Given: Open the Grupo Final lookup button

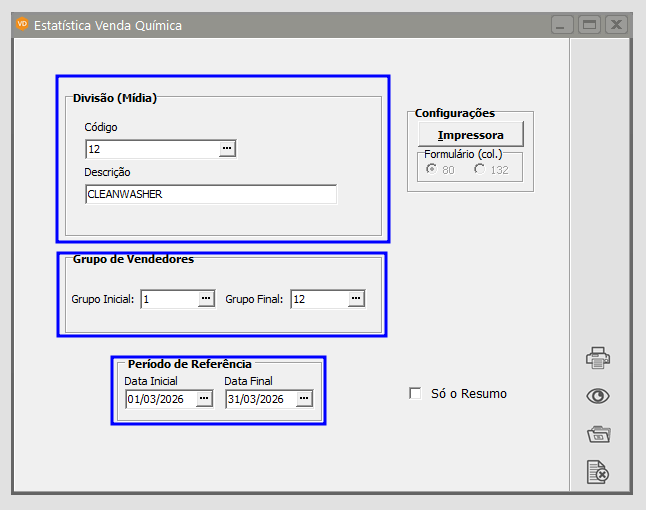Looking at the screenshot, I should (x=355, y=299).
